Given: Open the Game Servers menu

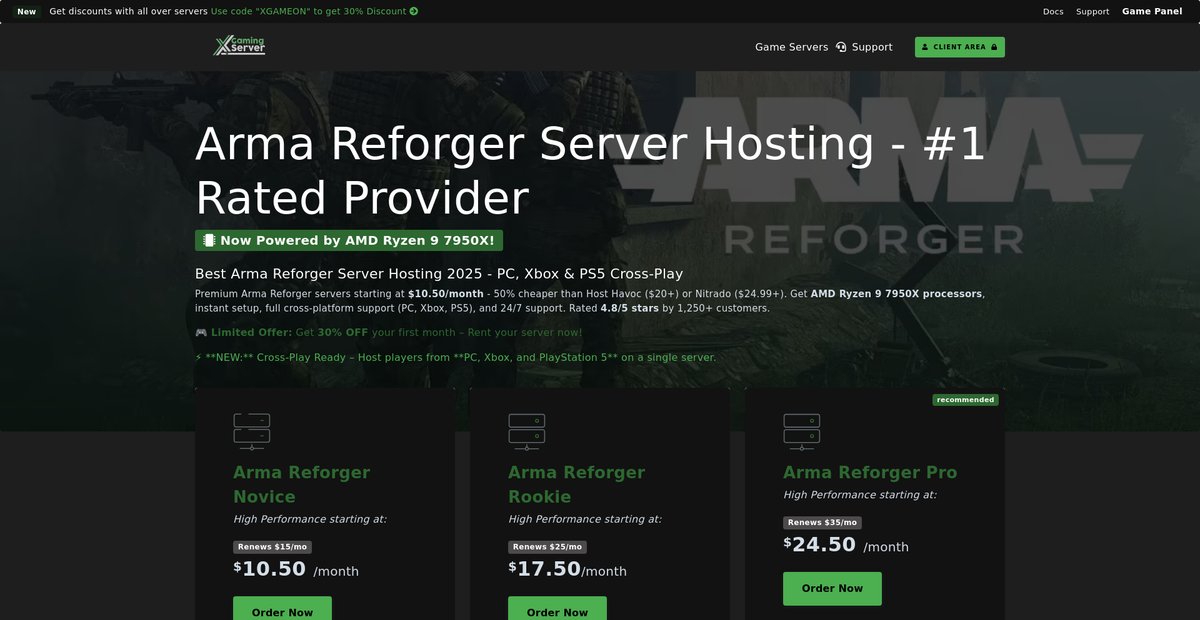Looking at the screenshot, I should coord(791,47).
